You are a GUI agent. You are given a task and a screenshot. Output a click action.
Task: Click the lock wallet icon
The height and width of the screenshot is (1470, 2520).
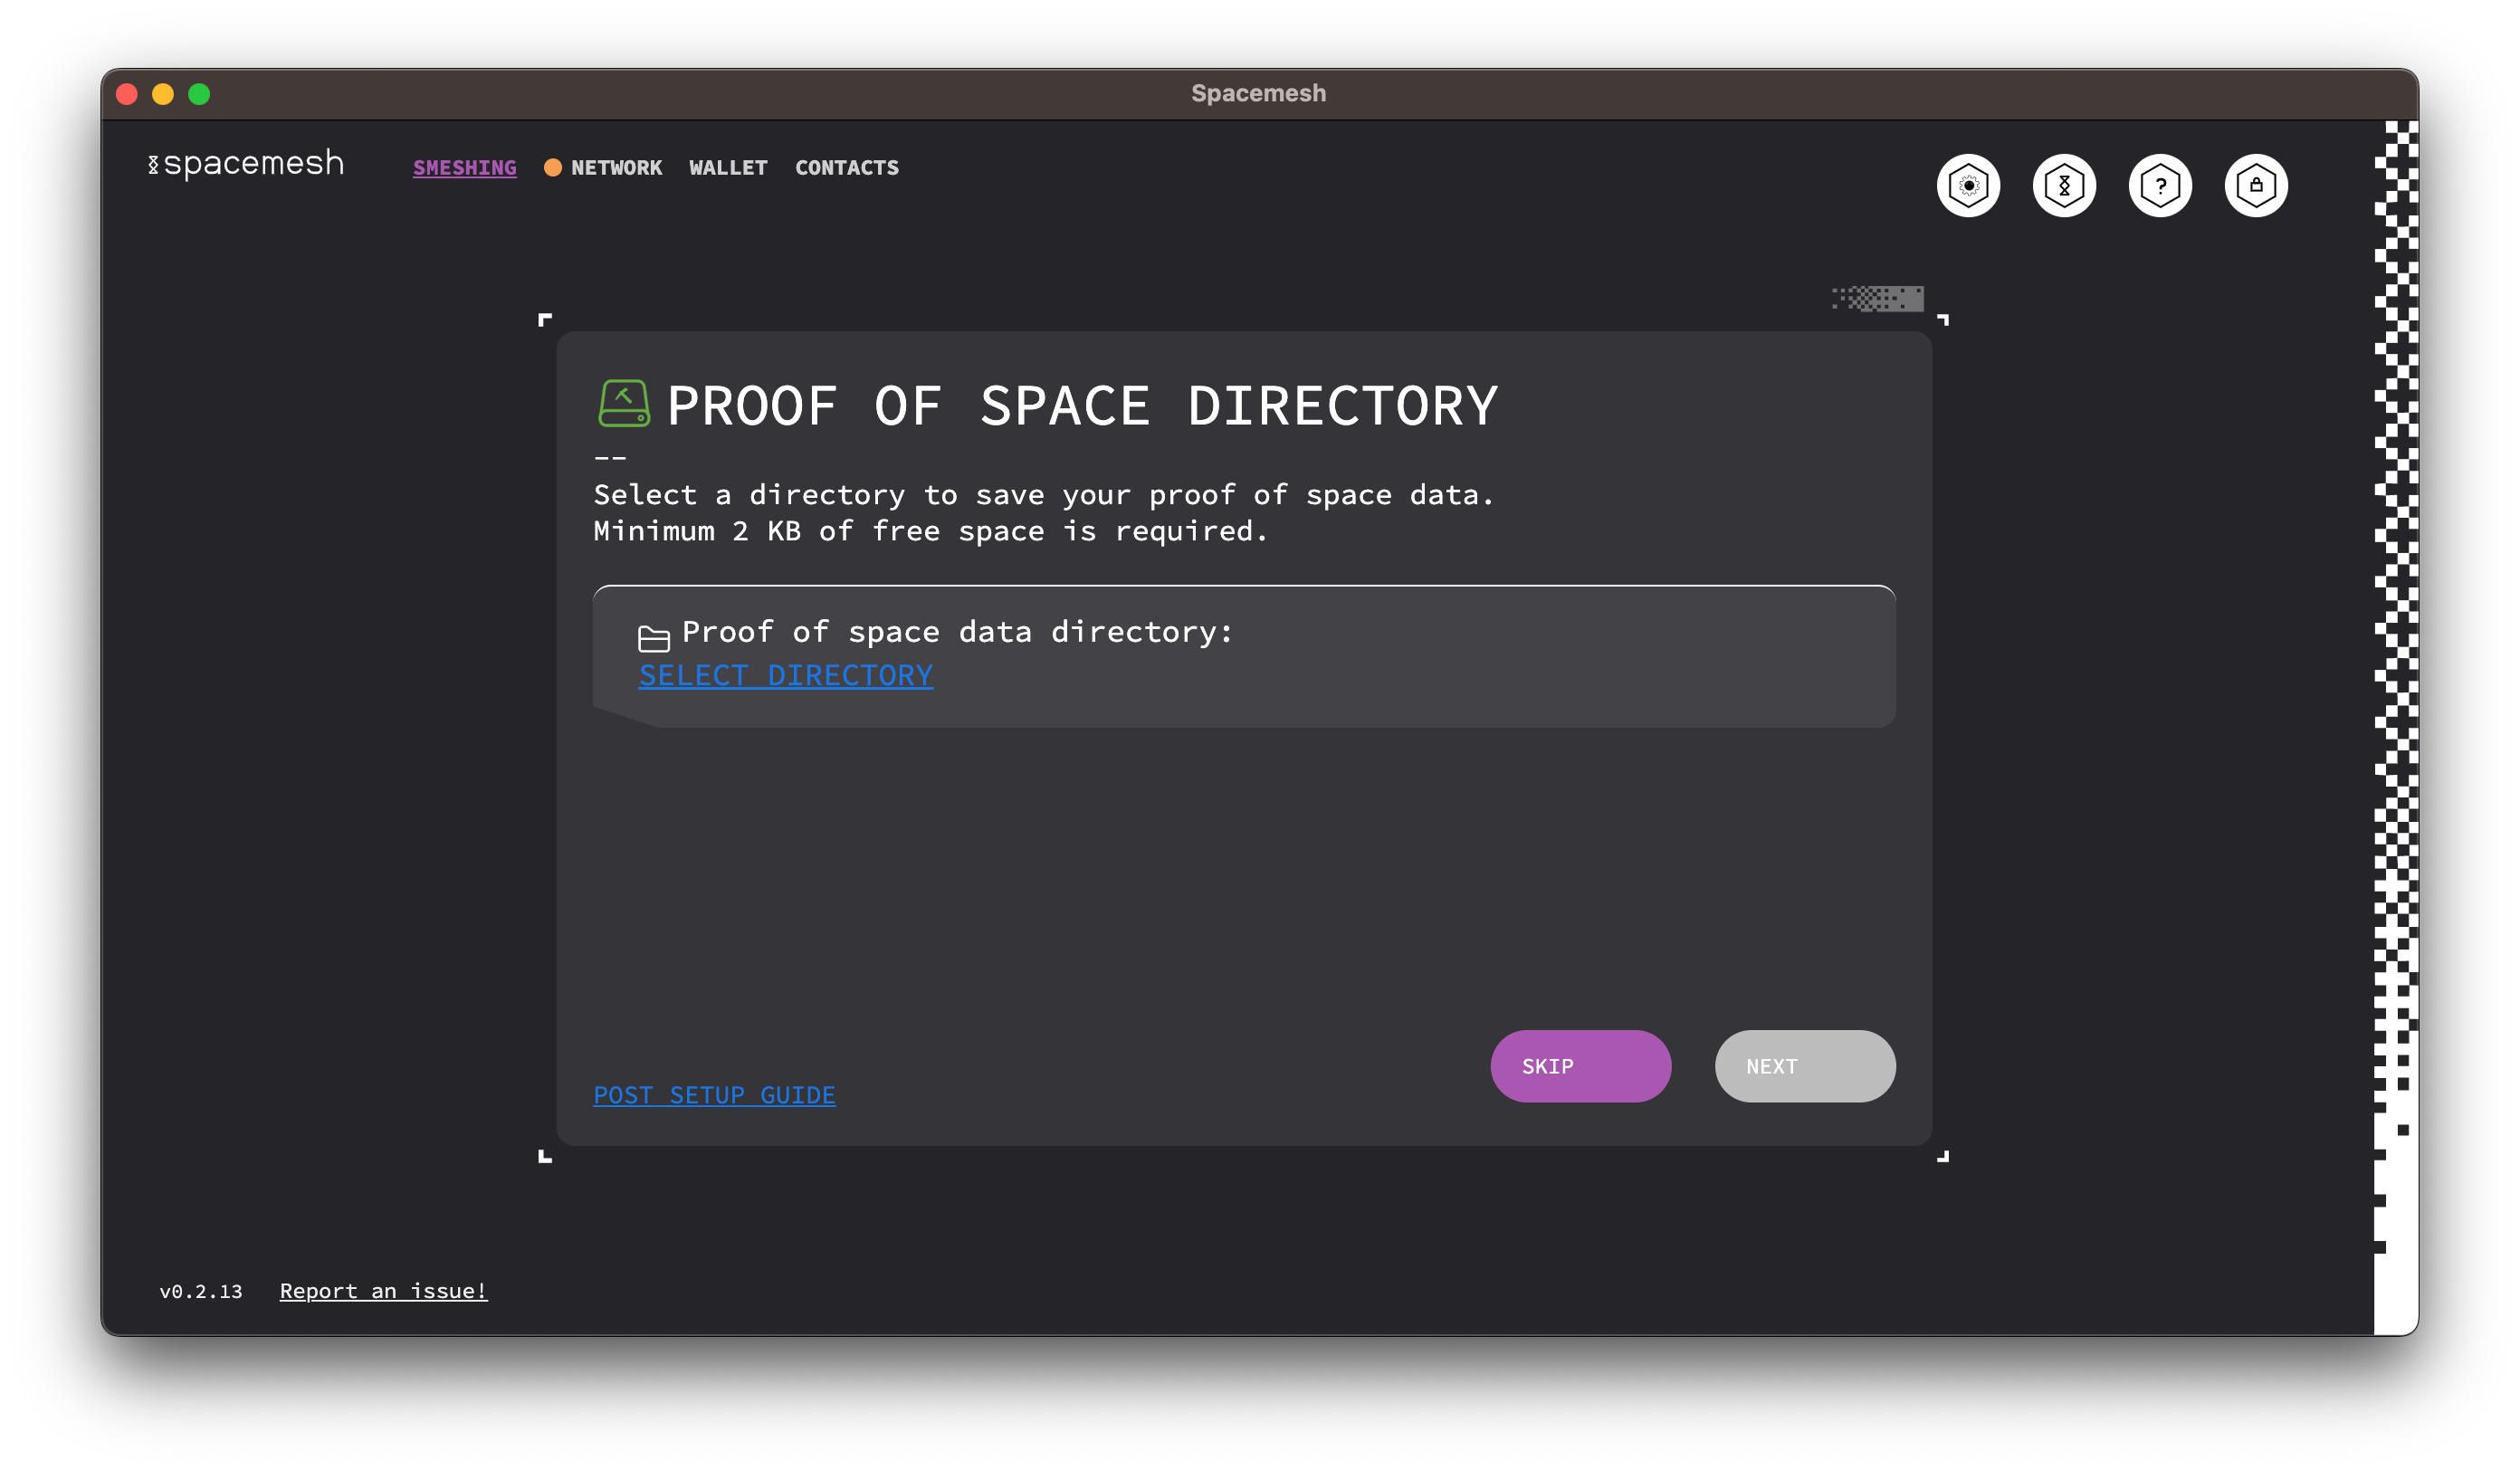click(2256, 185)
